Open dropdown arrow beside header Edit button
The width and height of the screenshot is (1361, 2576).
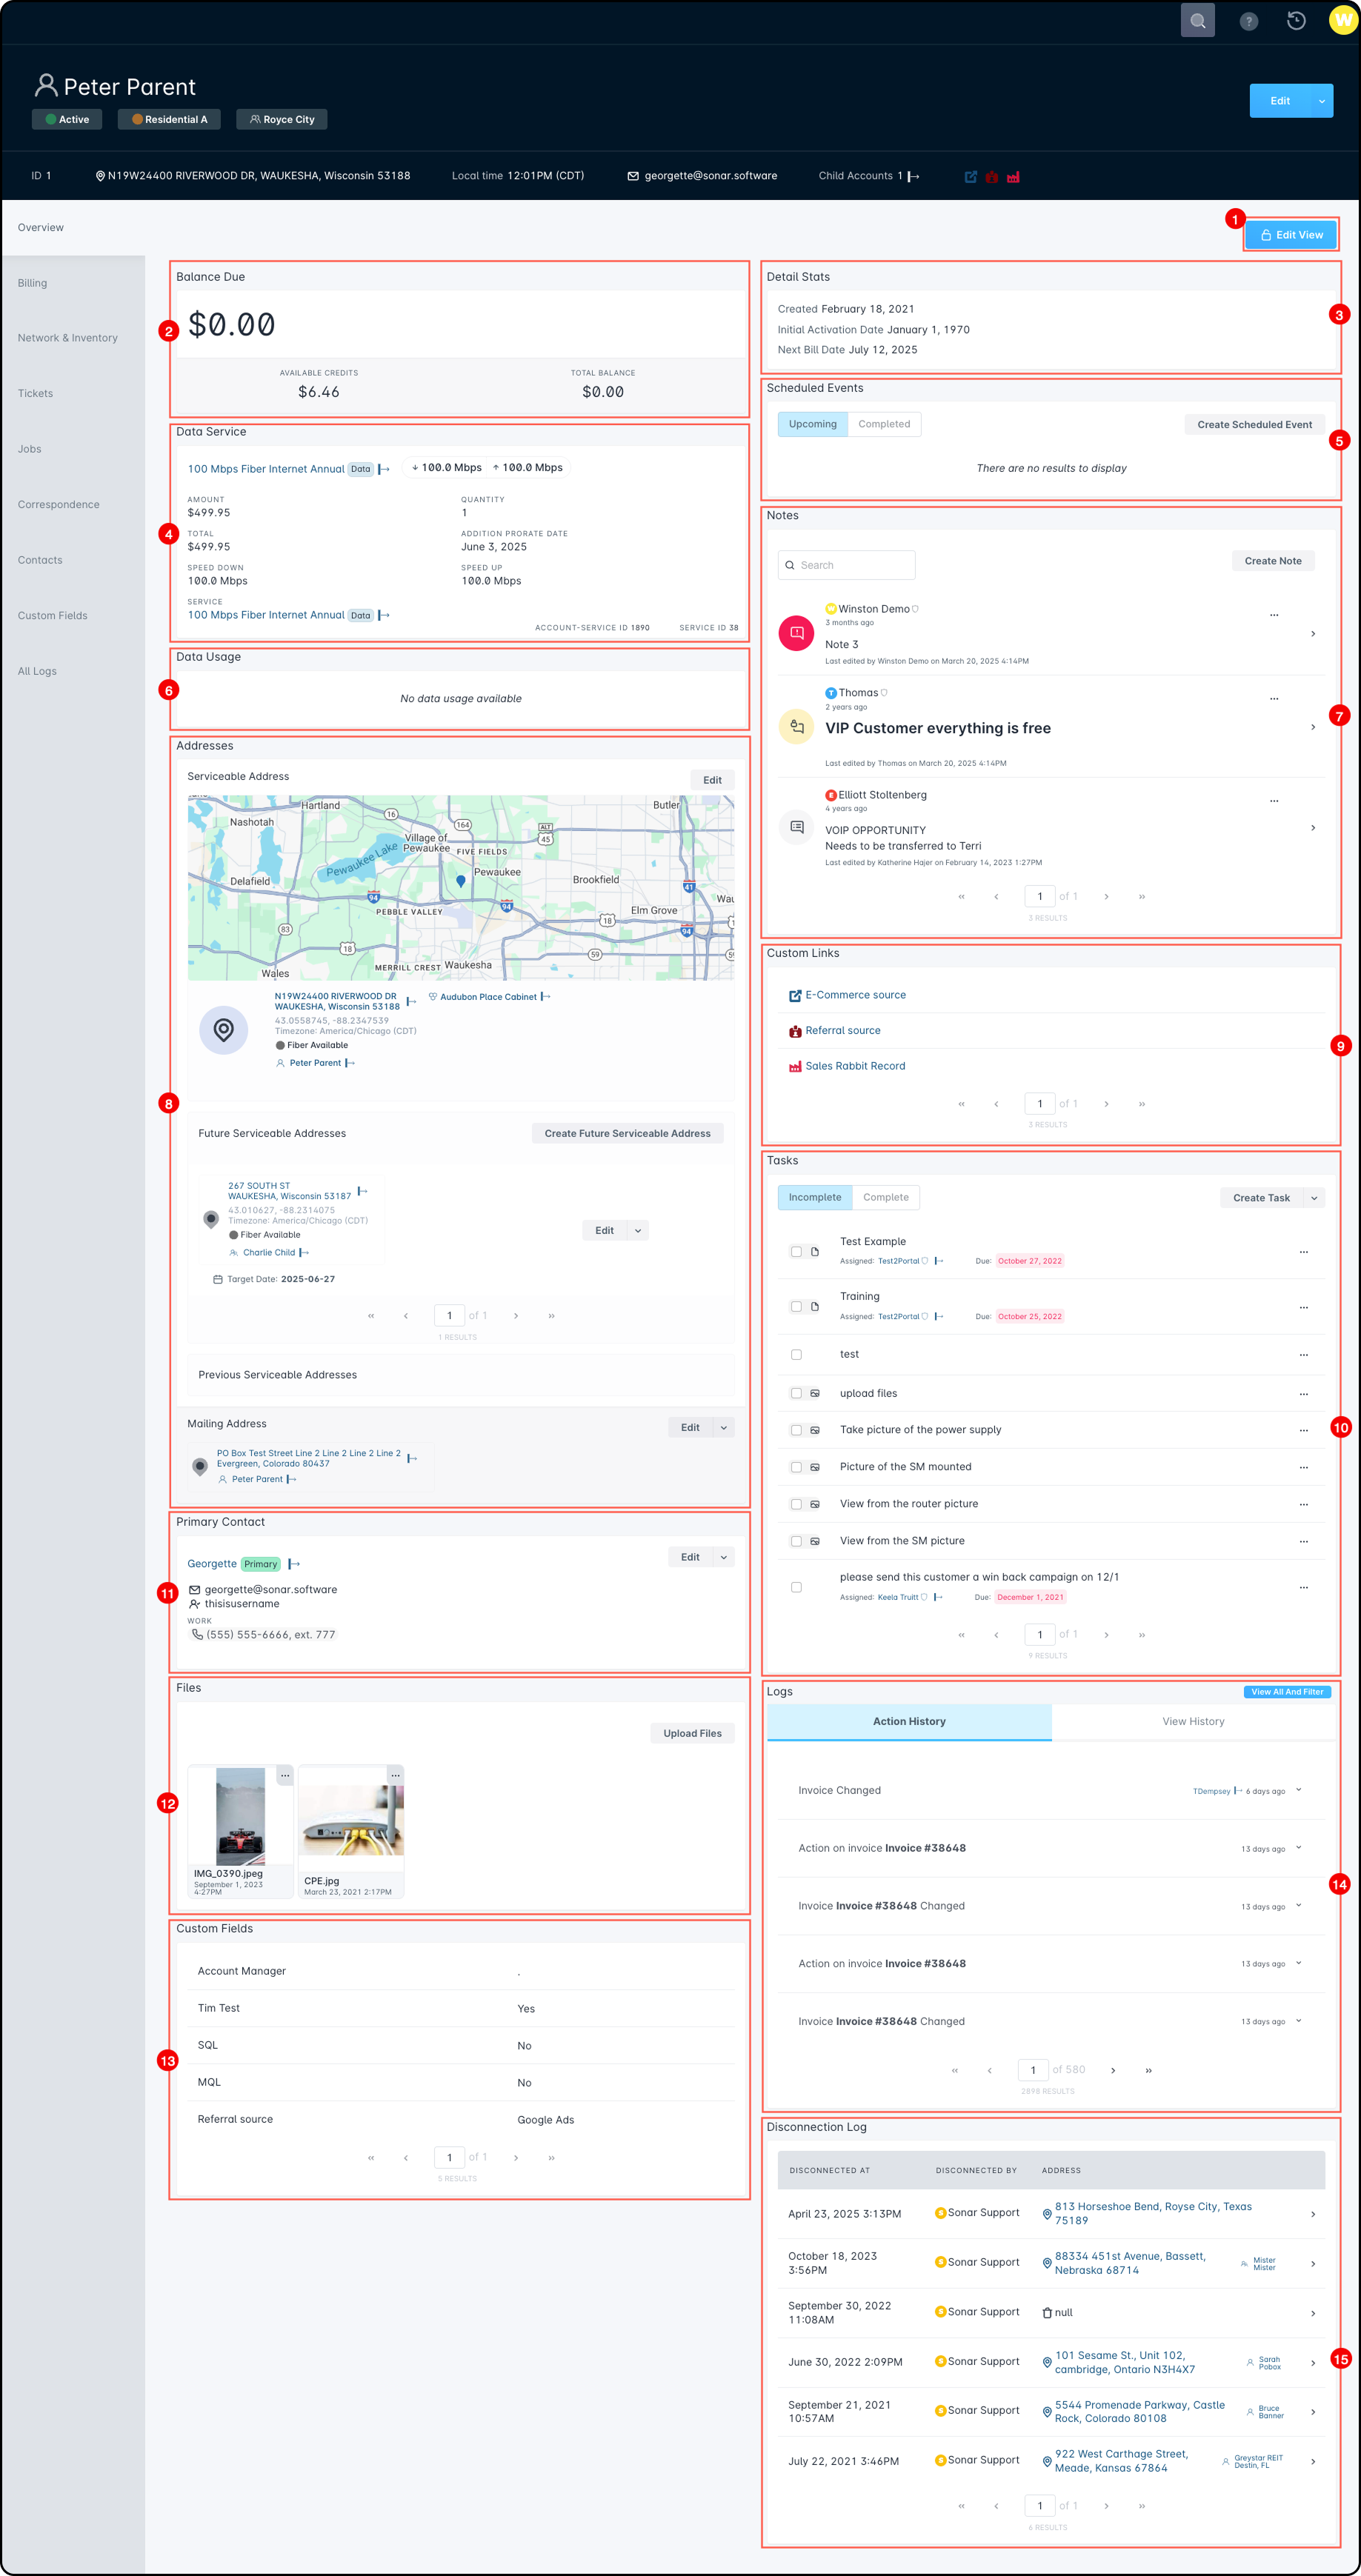[x=1322, y=101]
